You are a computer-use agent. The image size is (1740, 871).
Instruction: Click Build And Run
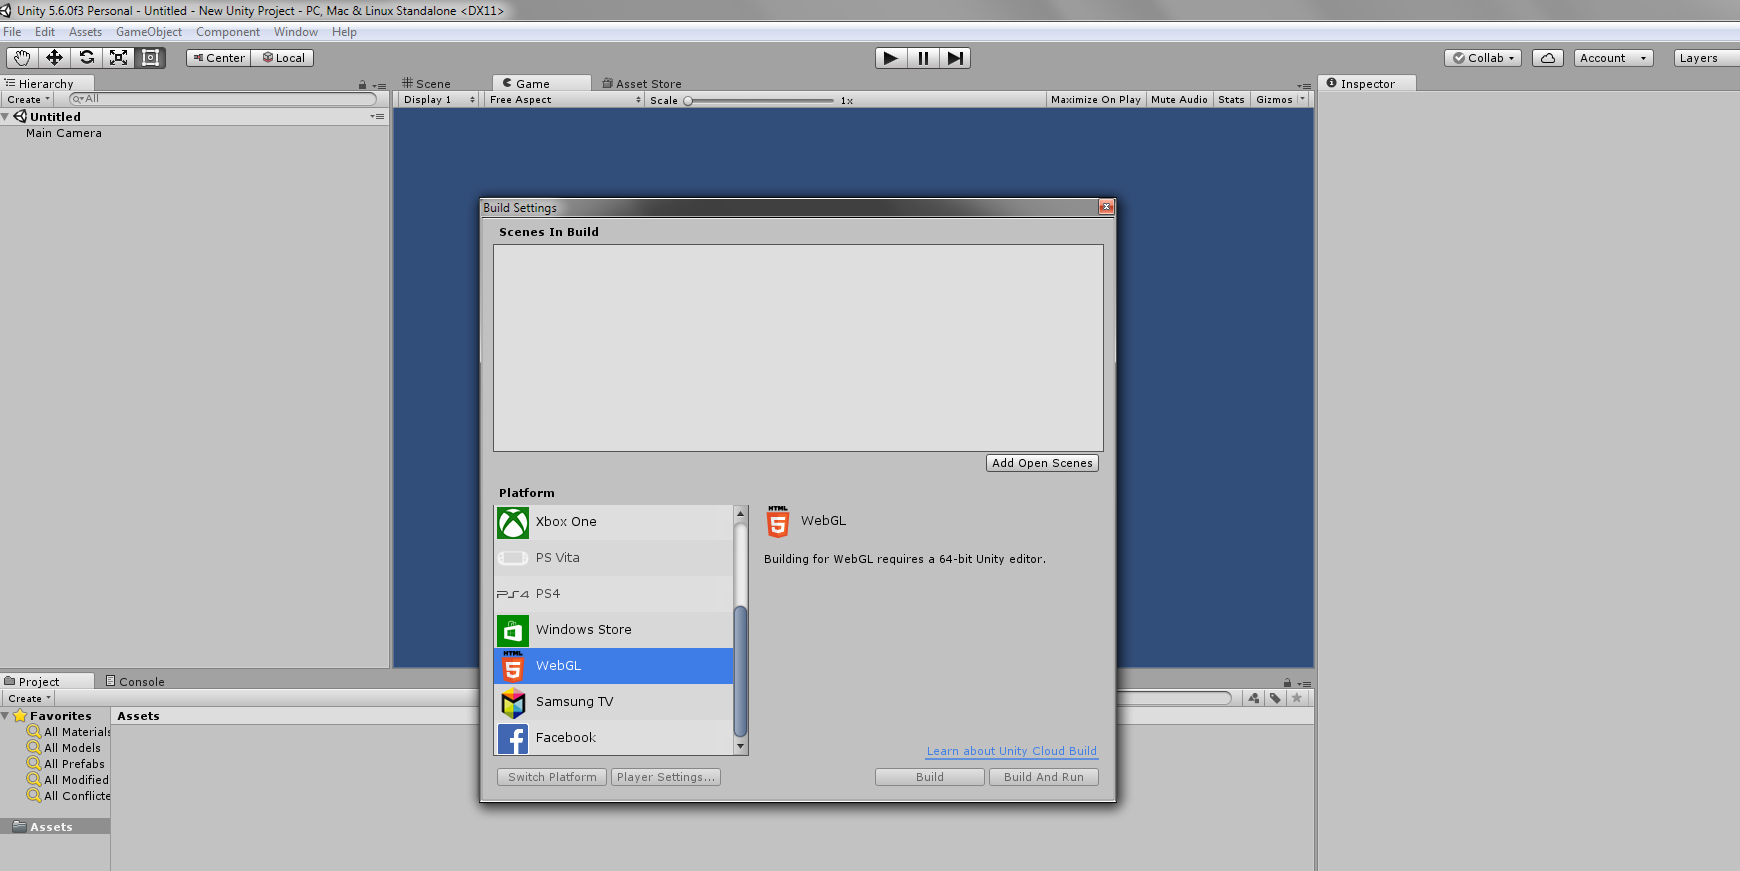(x=1044, y=777)
